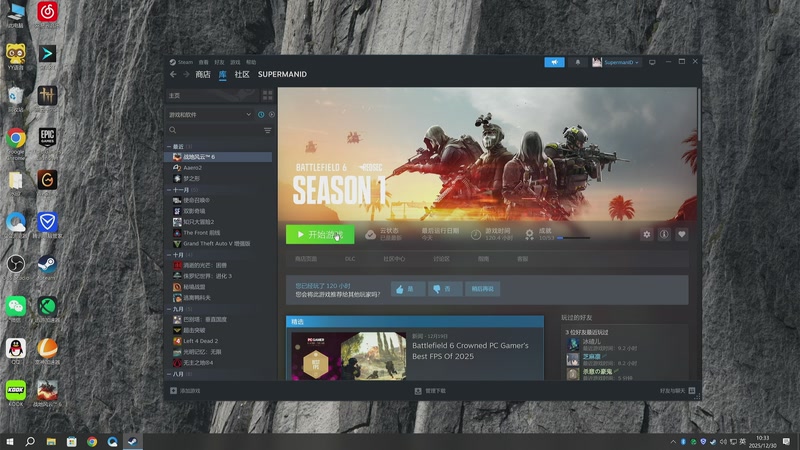Viewport: 800px width, 450px height.
Task: Collapse the 八月 category
Action: click(x=169, y=374)
